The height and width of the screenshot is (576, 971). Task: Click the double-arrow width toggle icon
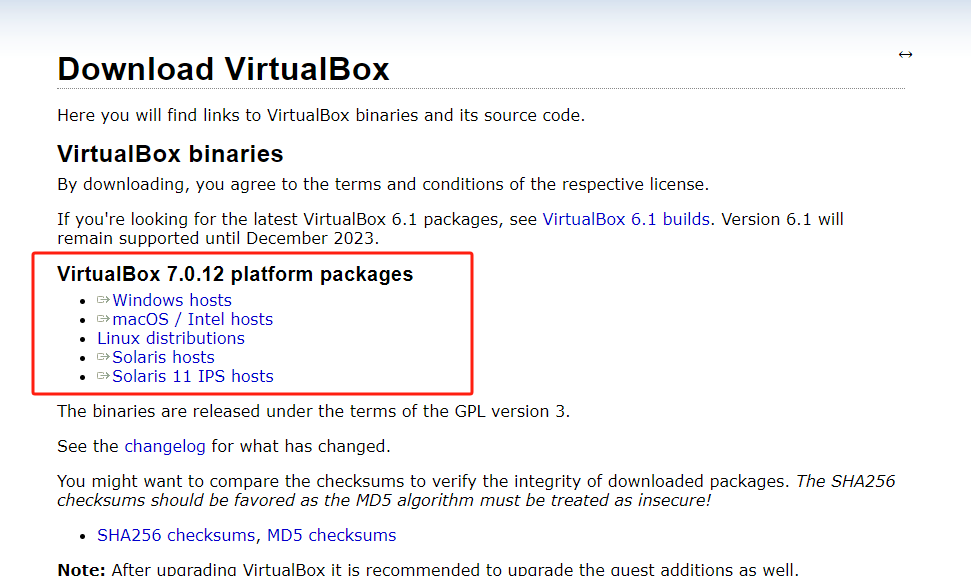[x=905, y=55]
